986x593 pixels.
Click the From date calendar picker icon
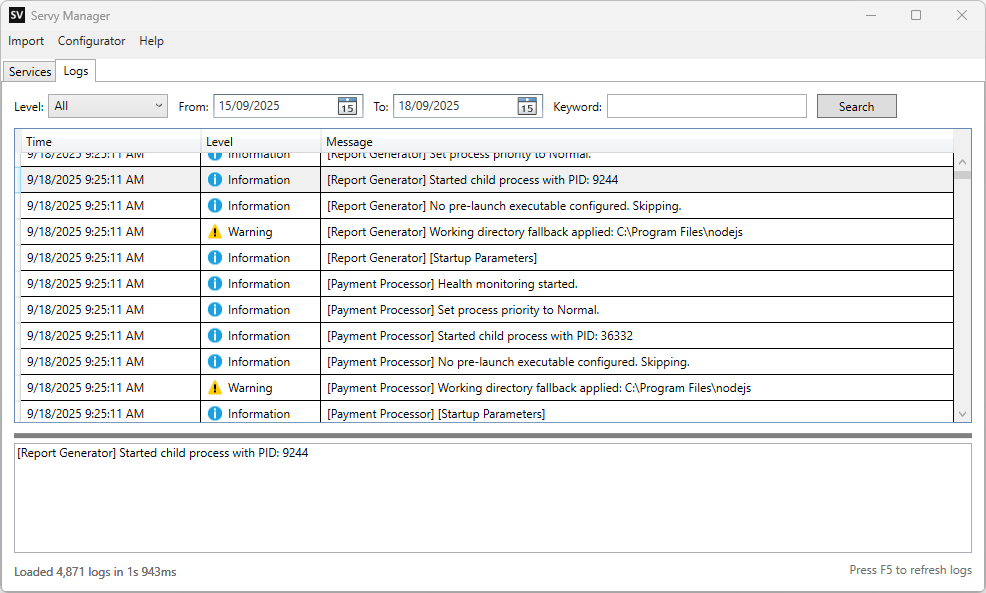(349, 105)
